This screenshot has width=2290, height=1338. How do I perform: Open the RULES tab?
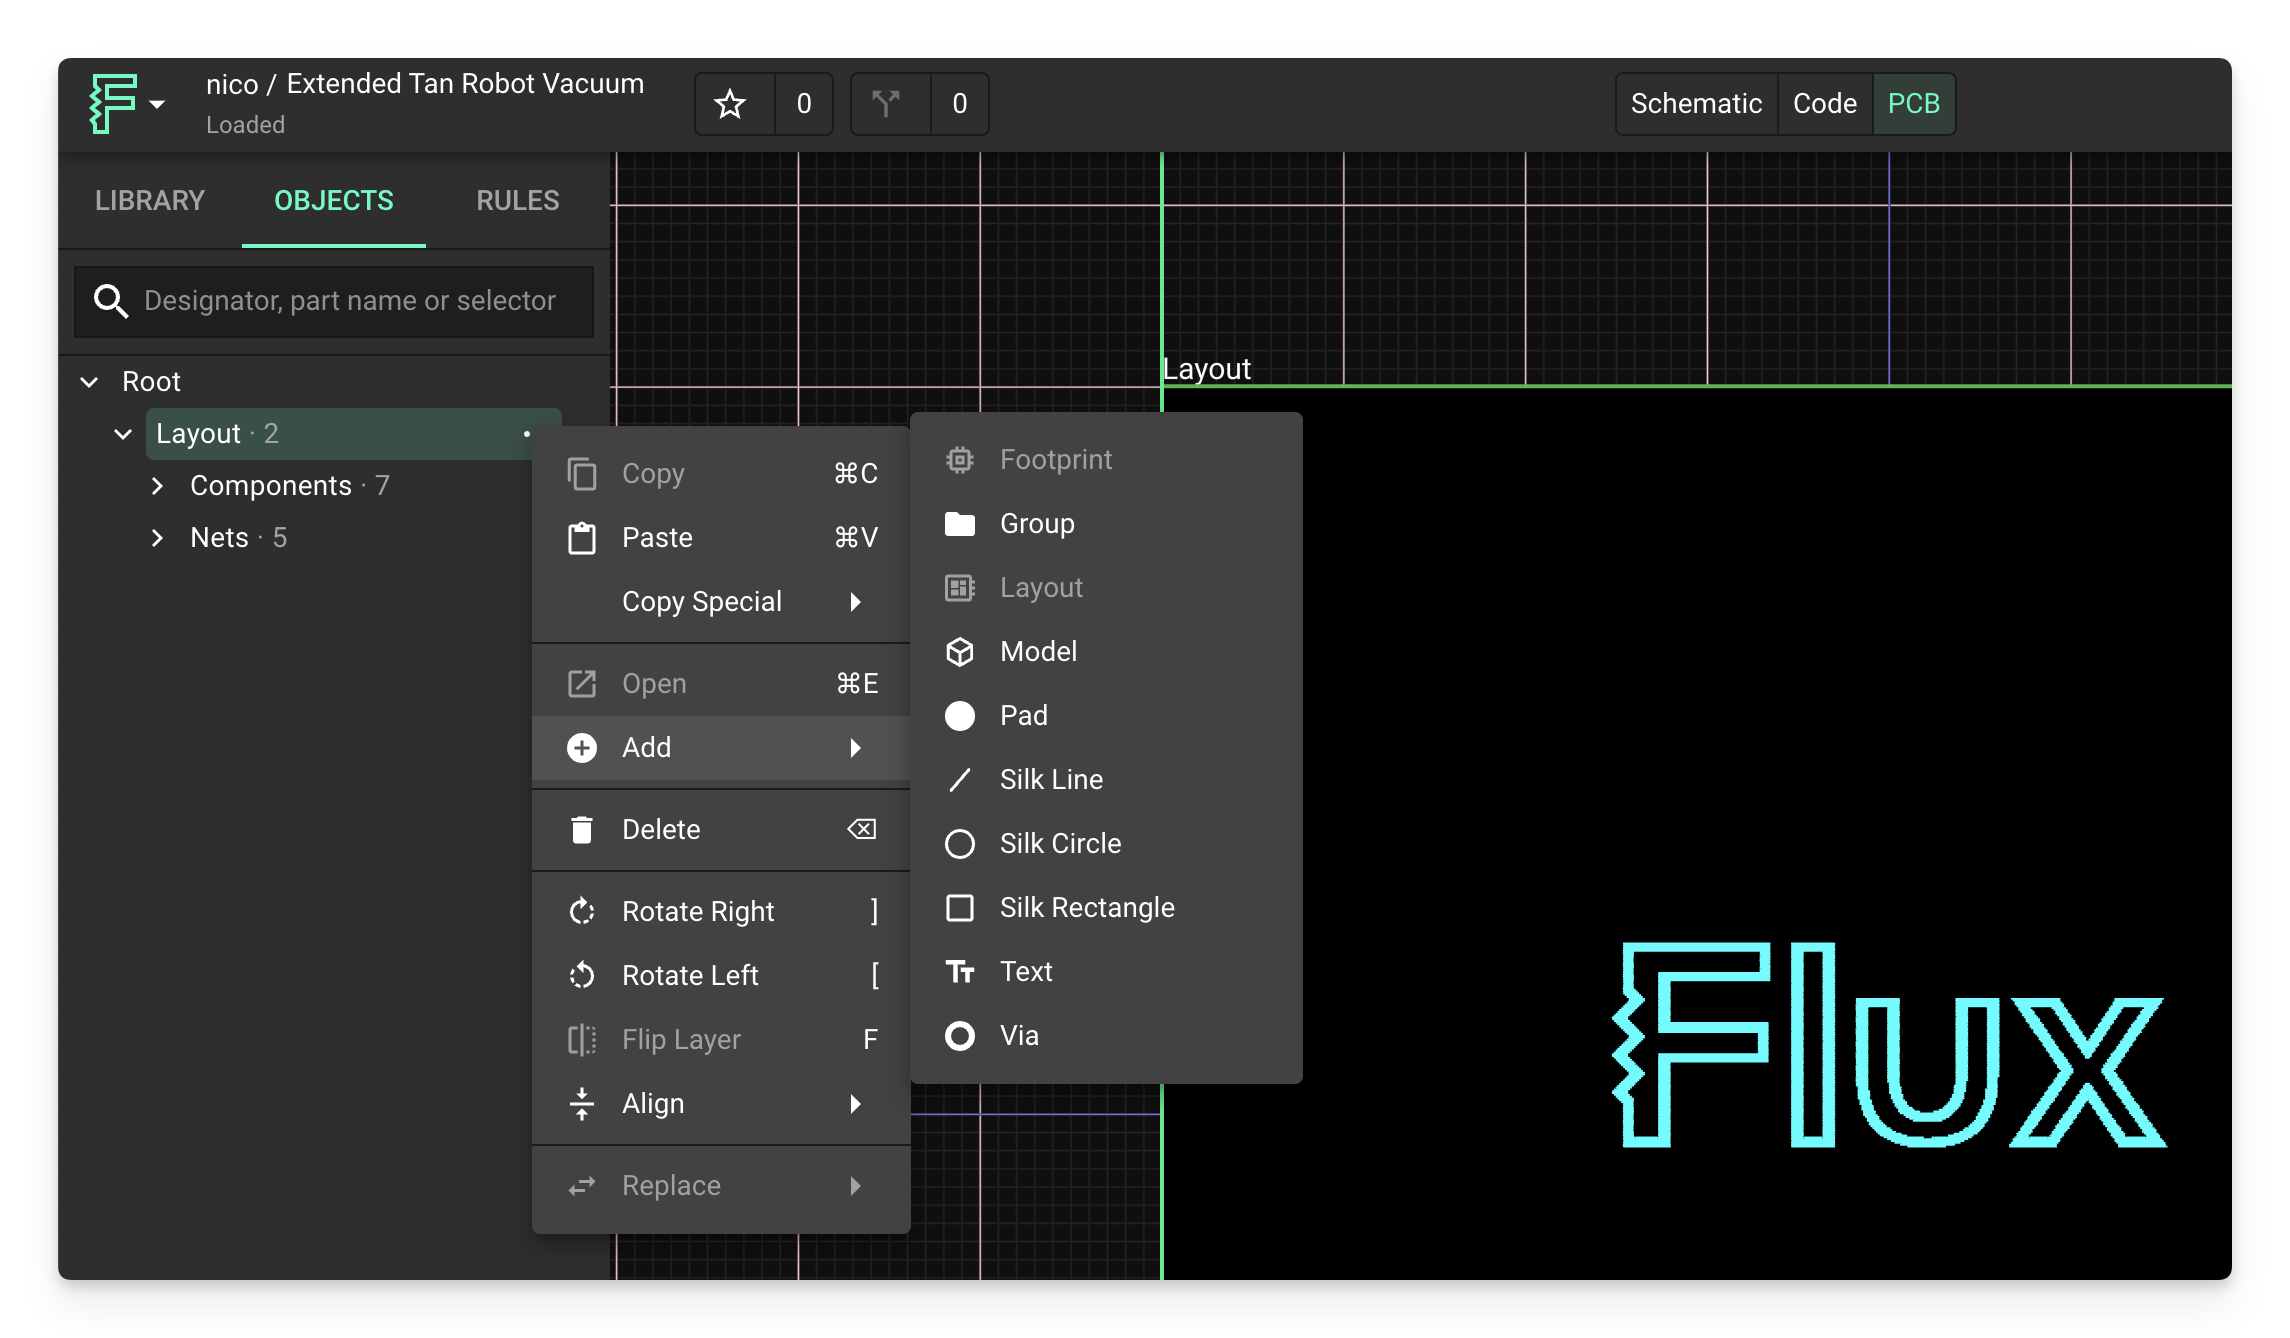pos(518,201)
